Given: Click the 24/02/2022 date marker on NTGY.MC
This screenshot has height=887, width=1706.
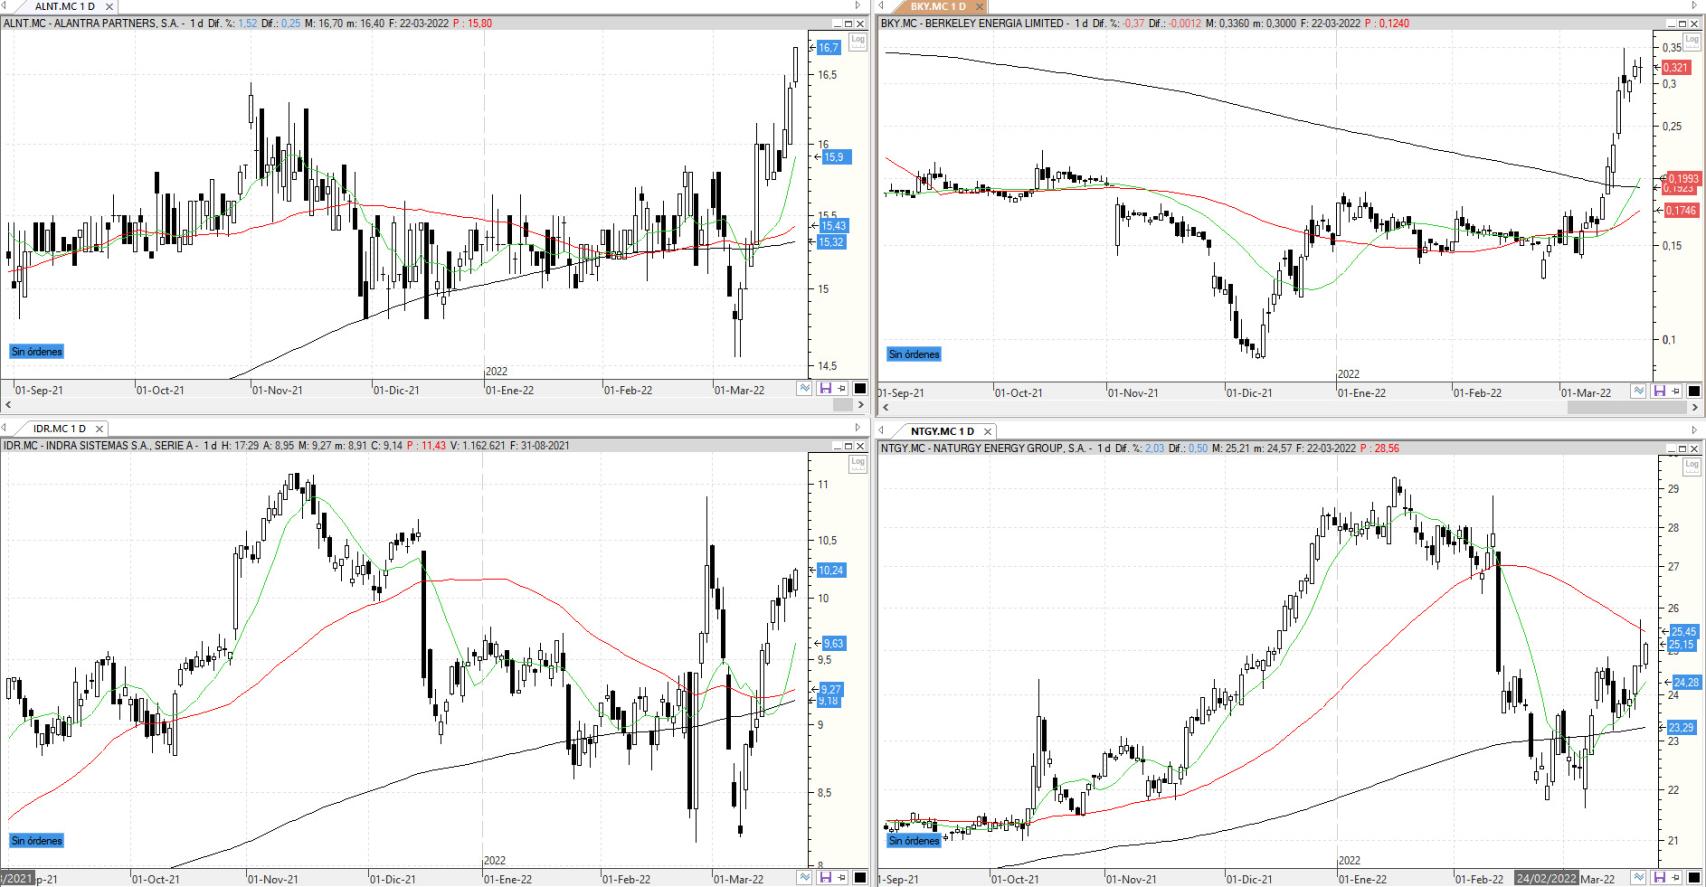Looking at the screenshot, I should (1547, 878).
